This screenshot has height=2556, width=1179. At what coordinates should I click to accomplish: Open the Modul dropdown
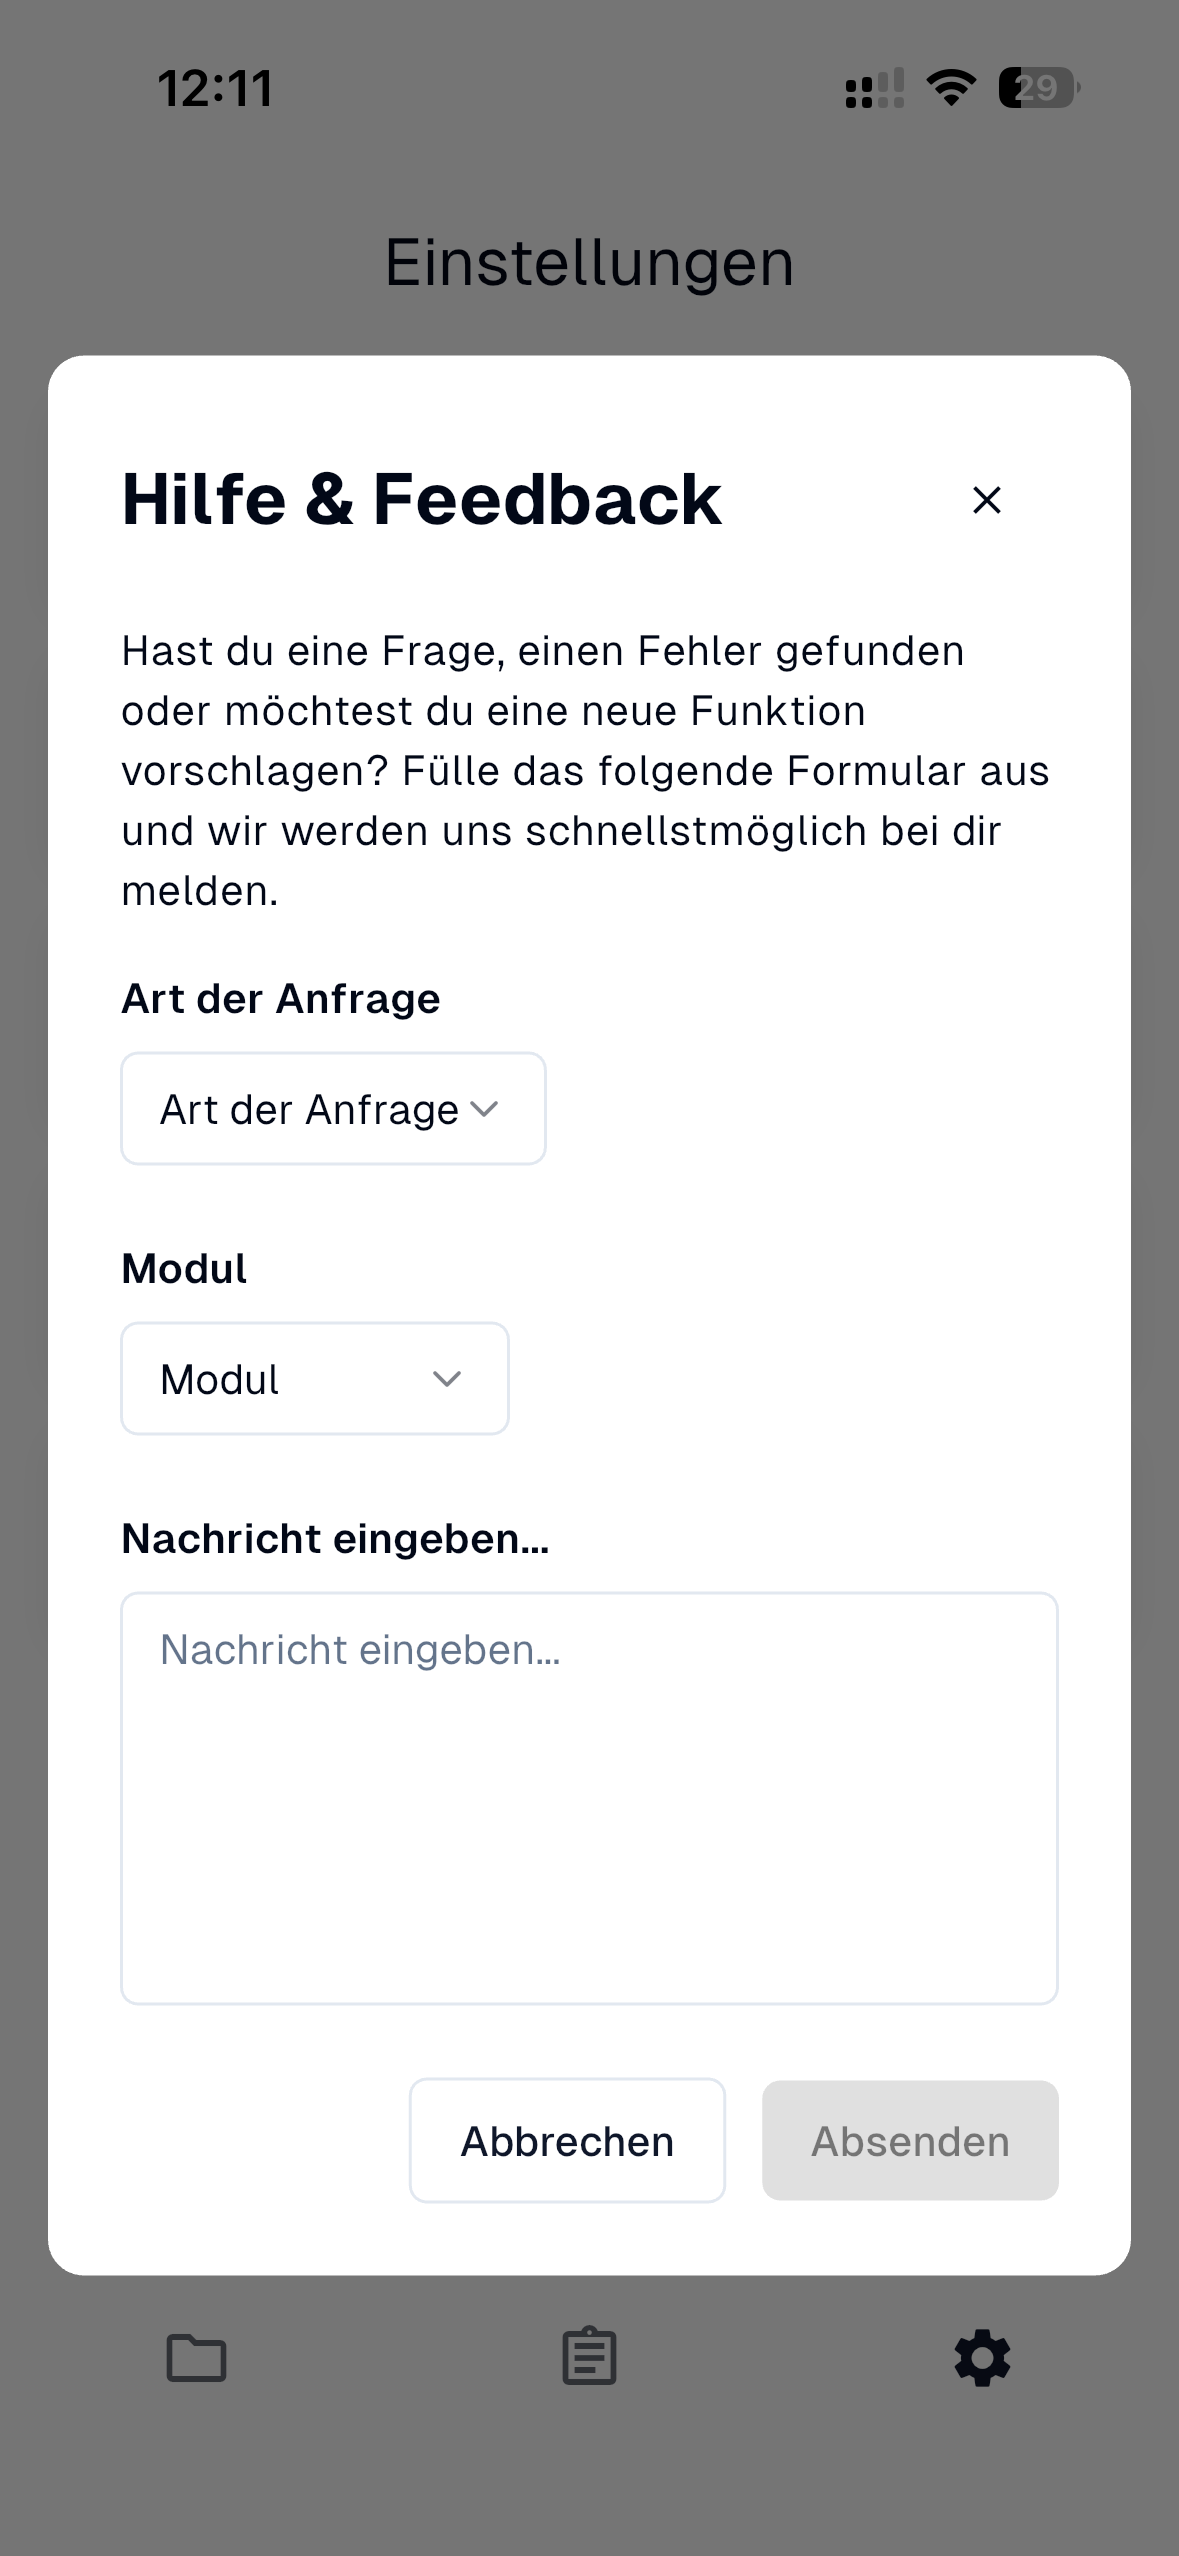coord(314,1378)
